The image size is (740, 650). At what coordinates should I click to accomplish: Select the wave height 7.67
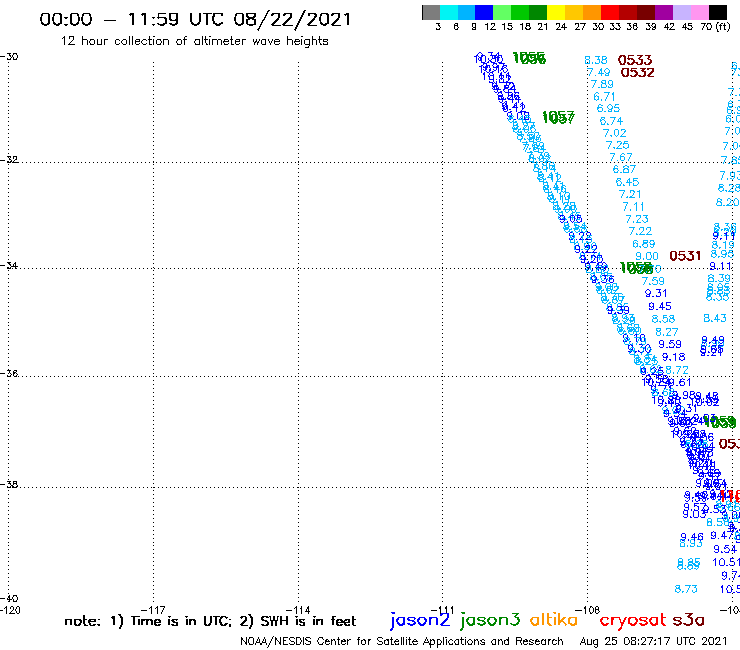click(621, 158)
